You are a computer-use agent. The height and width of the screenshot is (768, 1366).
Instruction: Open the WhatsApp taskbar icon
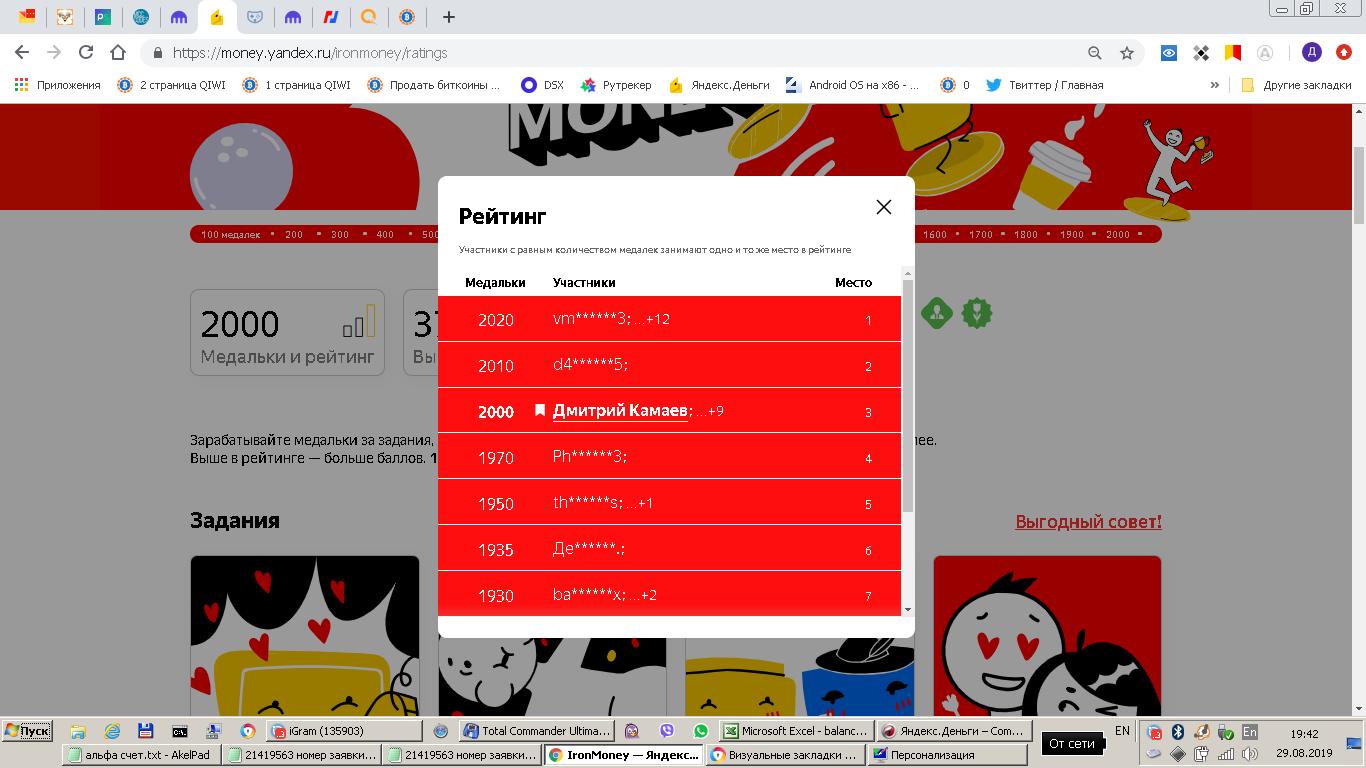[700, 731]
